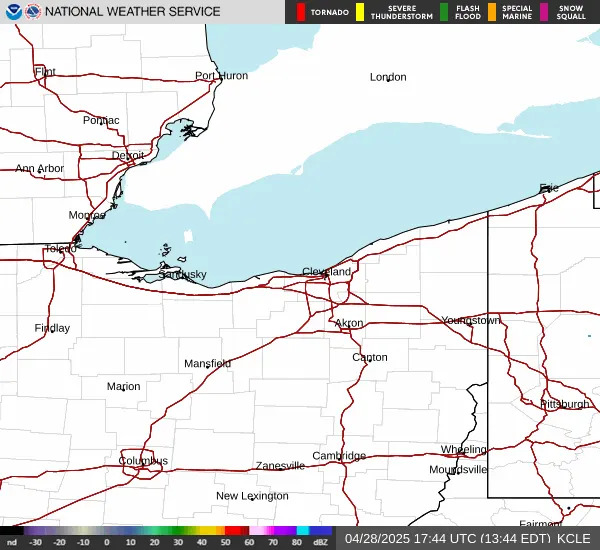This screenshot has width=600, height=550.
Task: Click the Special Marine legend label
Action: pos(517,12)
